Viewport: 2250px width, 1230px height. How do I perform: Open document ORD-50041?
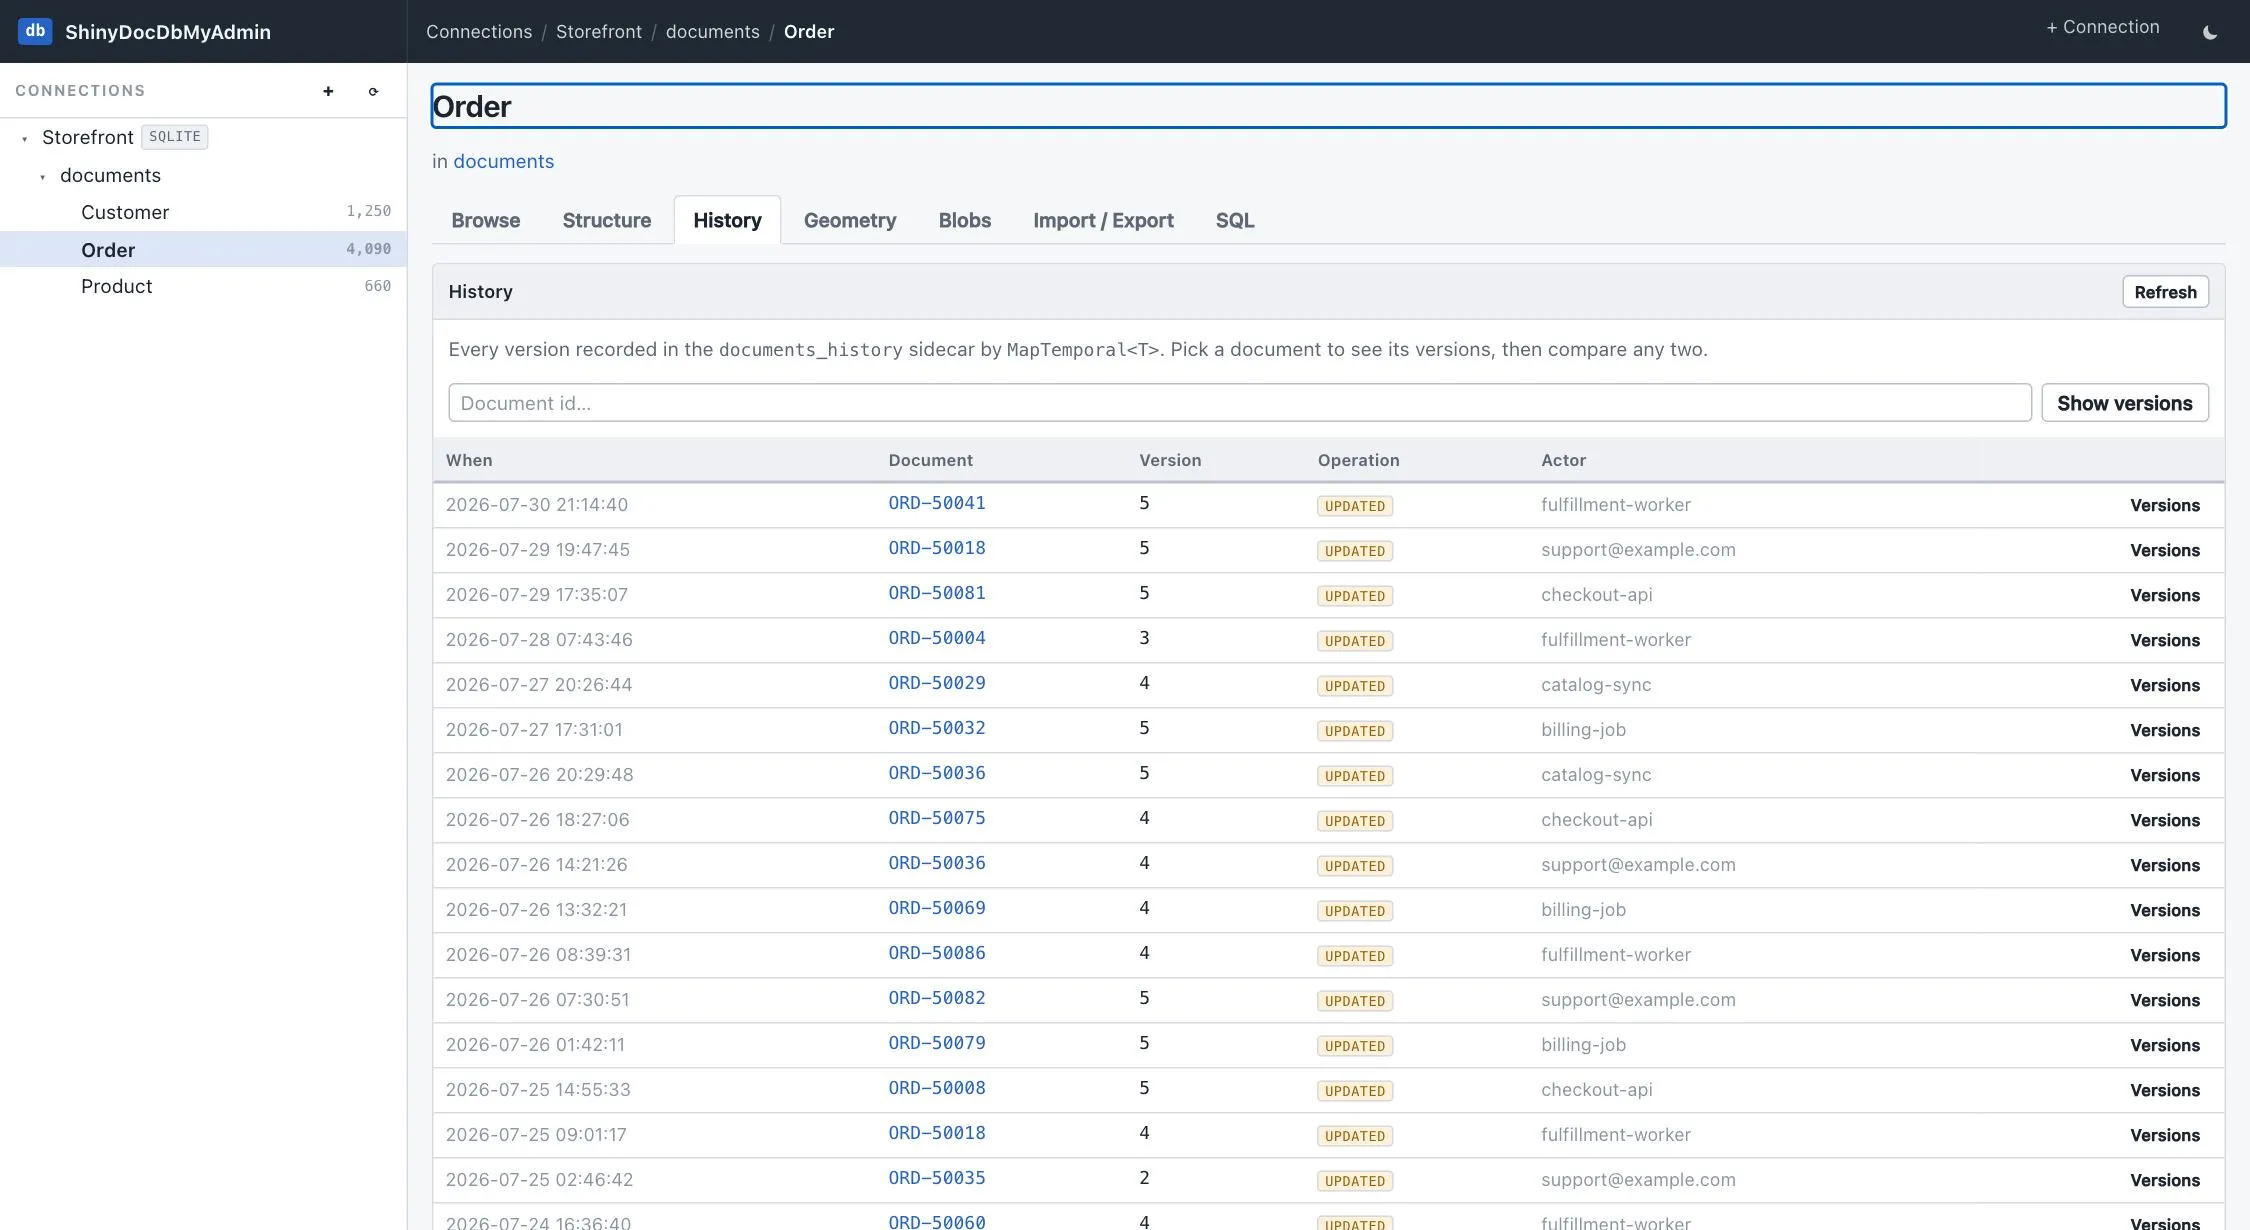[937, 503]
